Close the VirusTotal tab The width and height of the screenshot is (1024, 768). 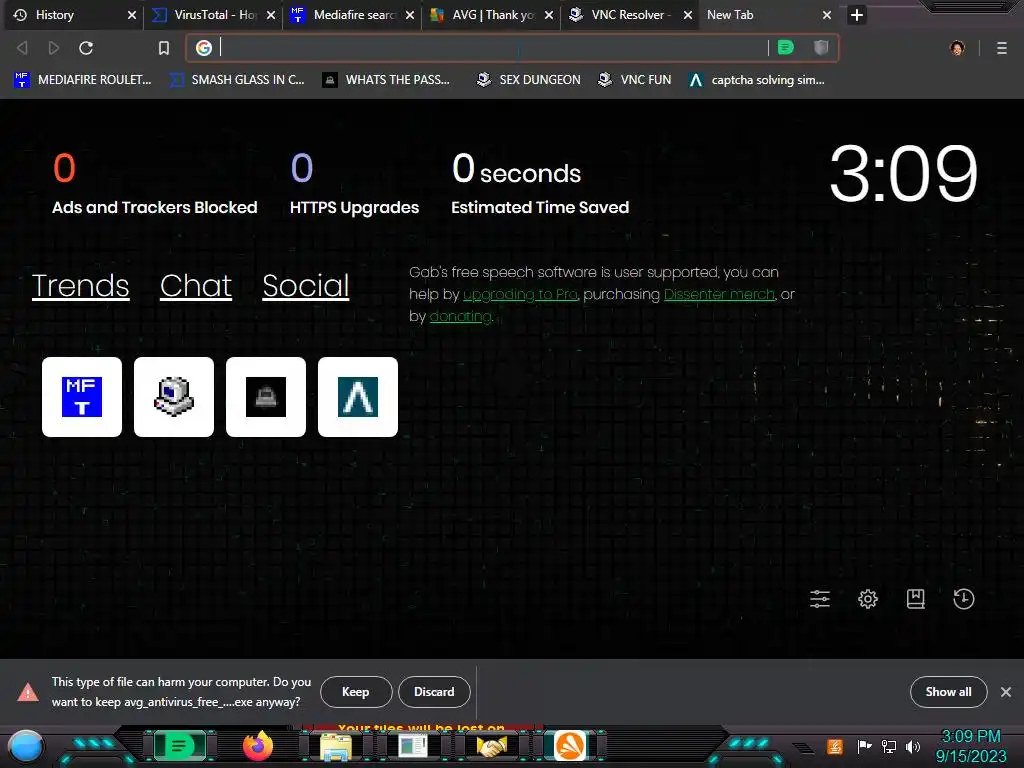[270, 15]
